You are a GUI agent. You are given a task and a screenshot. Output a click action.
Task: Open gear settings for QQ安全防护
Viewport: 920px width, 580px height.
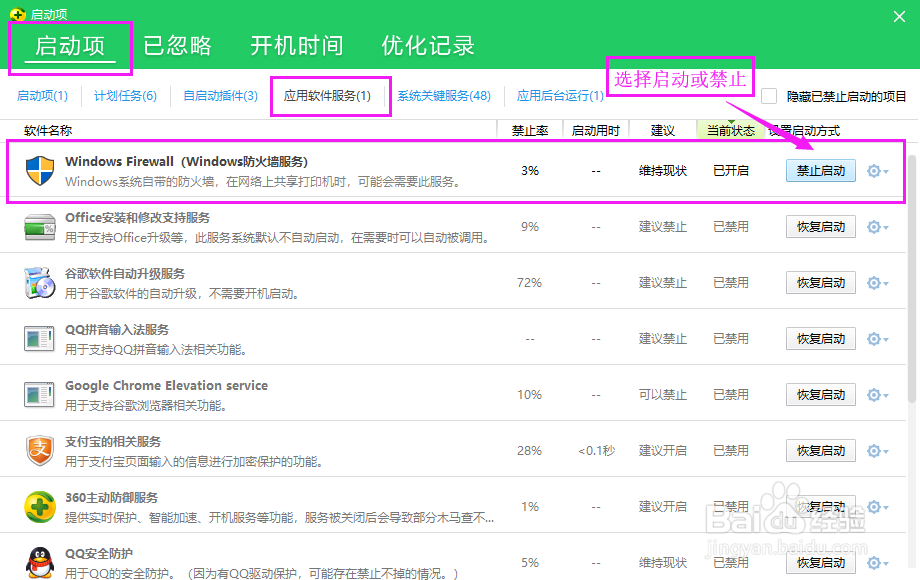tap(878, 563)
